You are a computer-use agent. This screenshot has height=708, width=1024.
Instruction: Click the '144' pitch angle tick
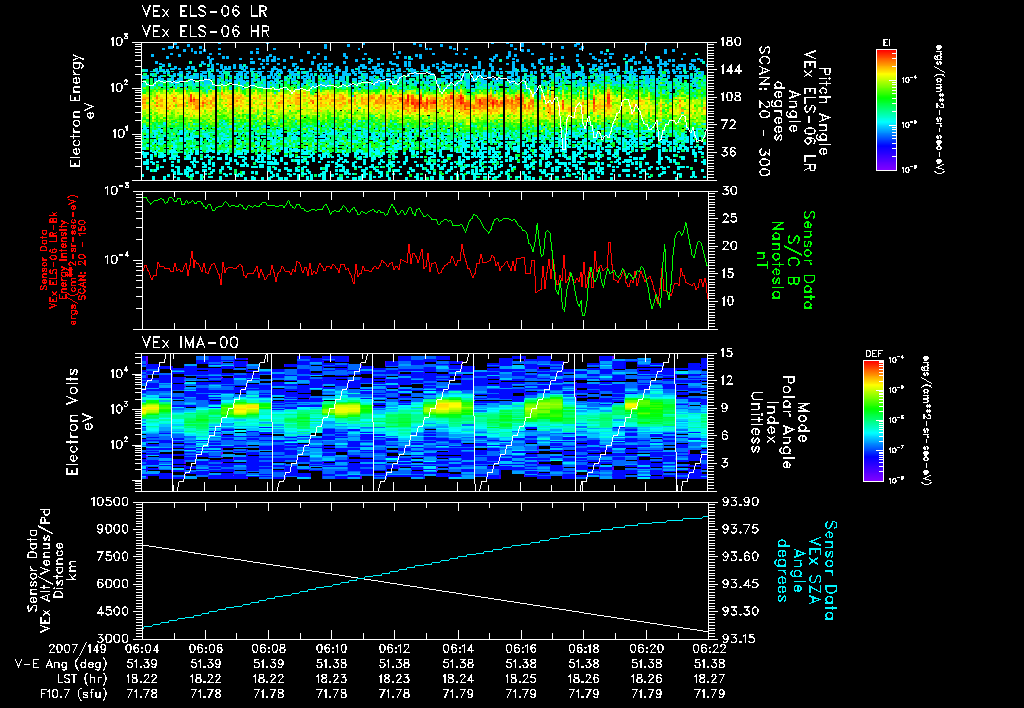[x=731, y=69]
